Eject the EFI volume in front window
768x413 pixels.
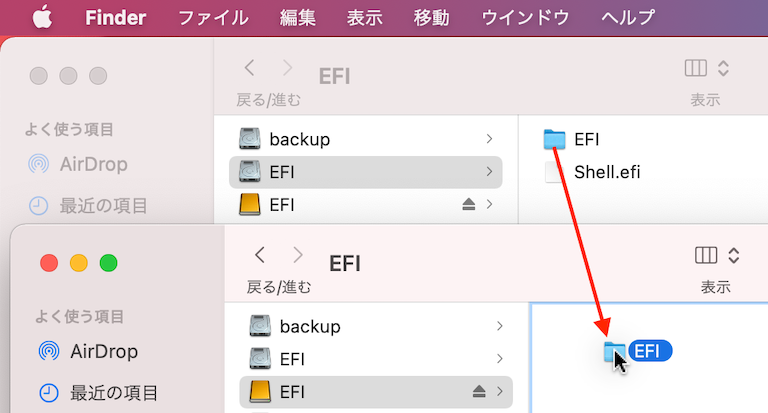pyautogui.click(x=479, y=391)
